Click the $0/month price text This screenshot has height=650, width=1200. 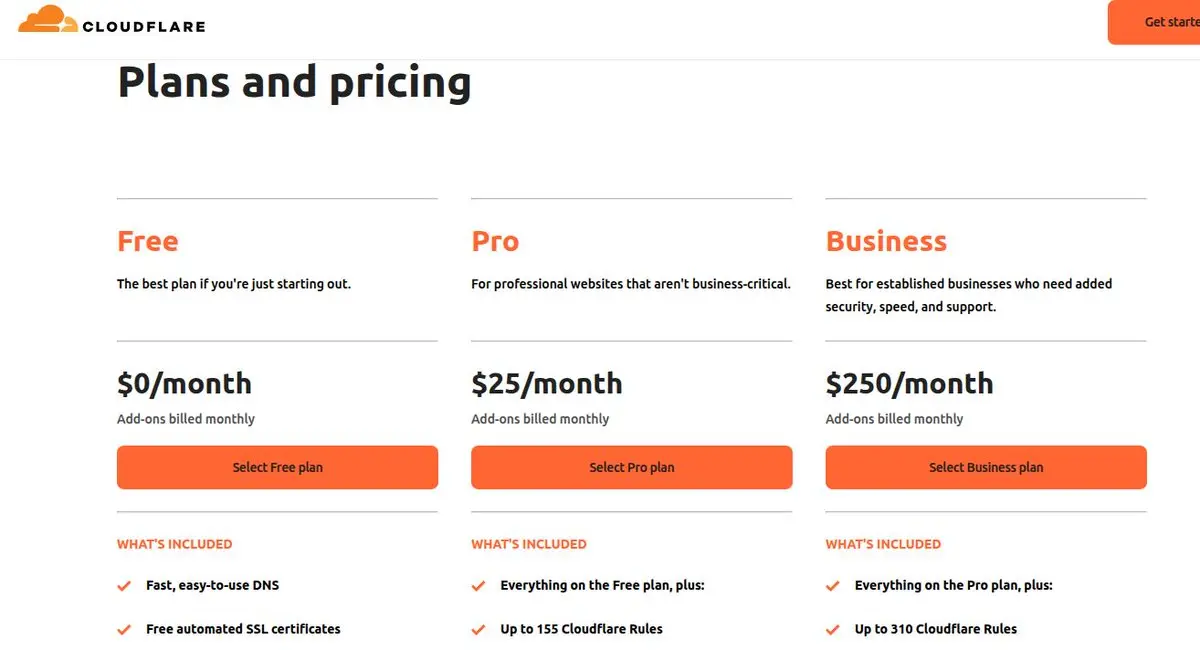click(184, 384)
